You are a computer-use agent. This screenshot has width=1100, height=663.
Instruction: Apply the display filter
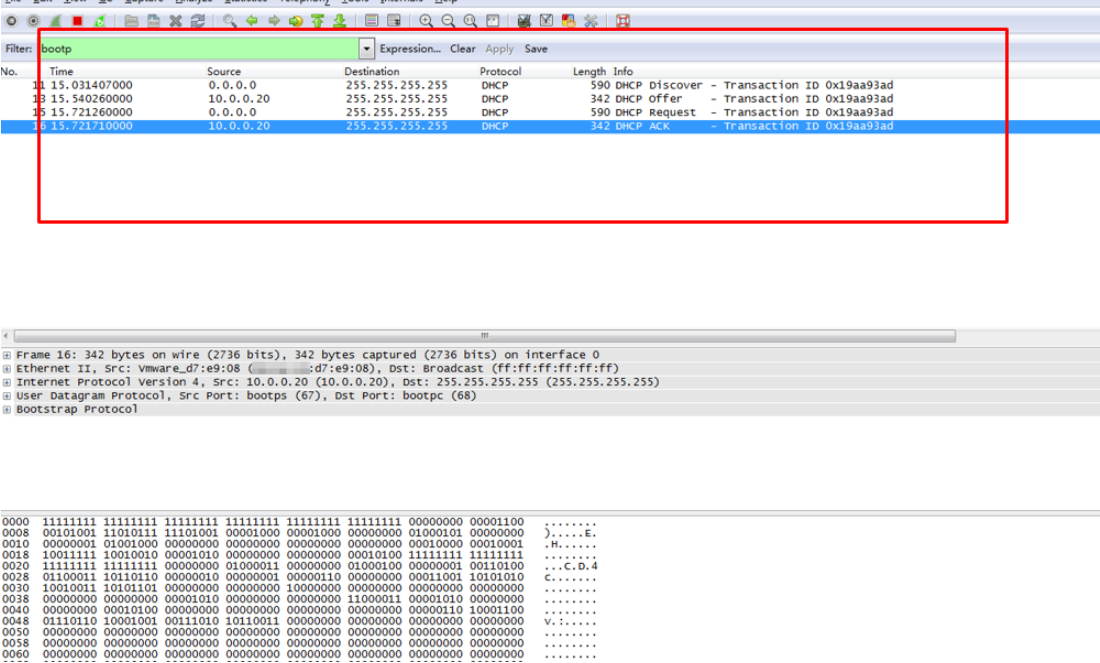[499, 49]
